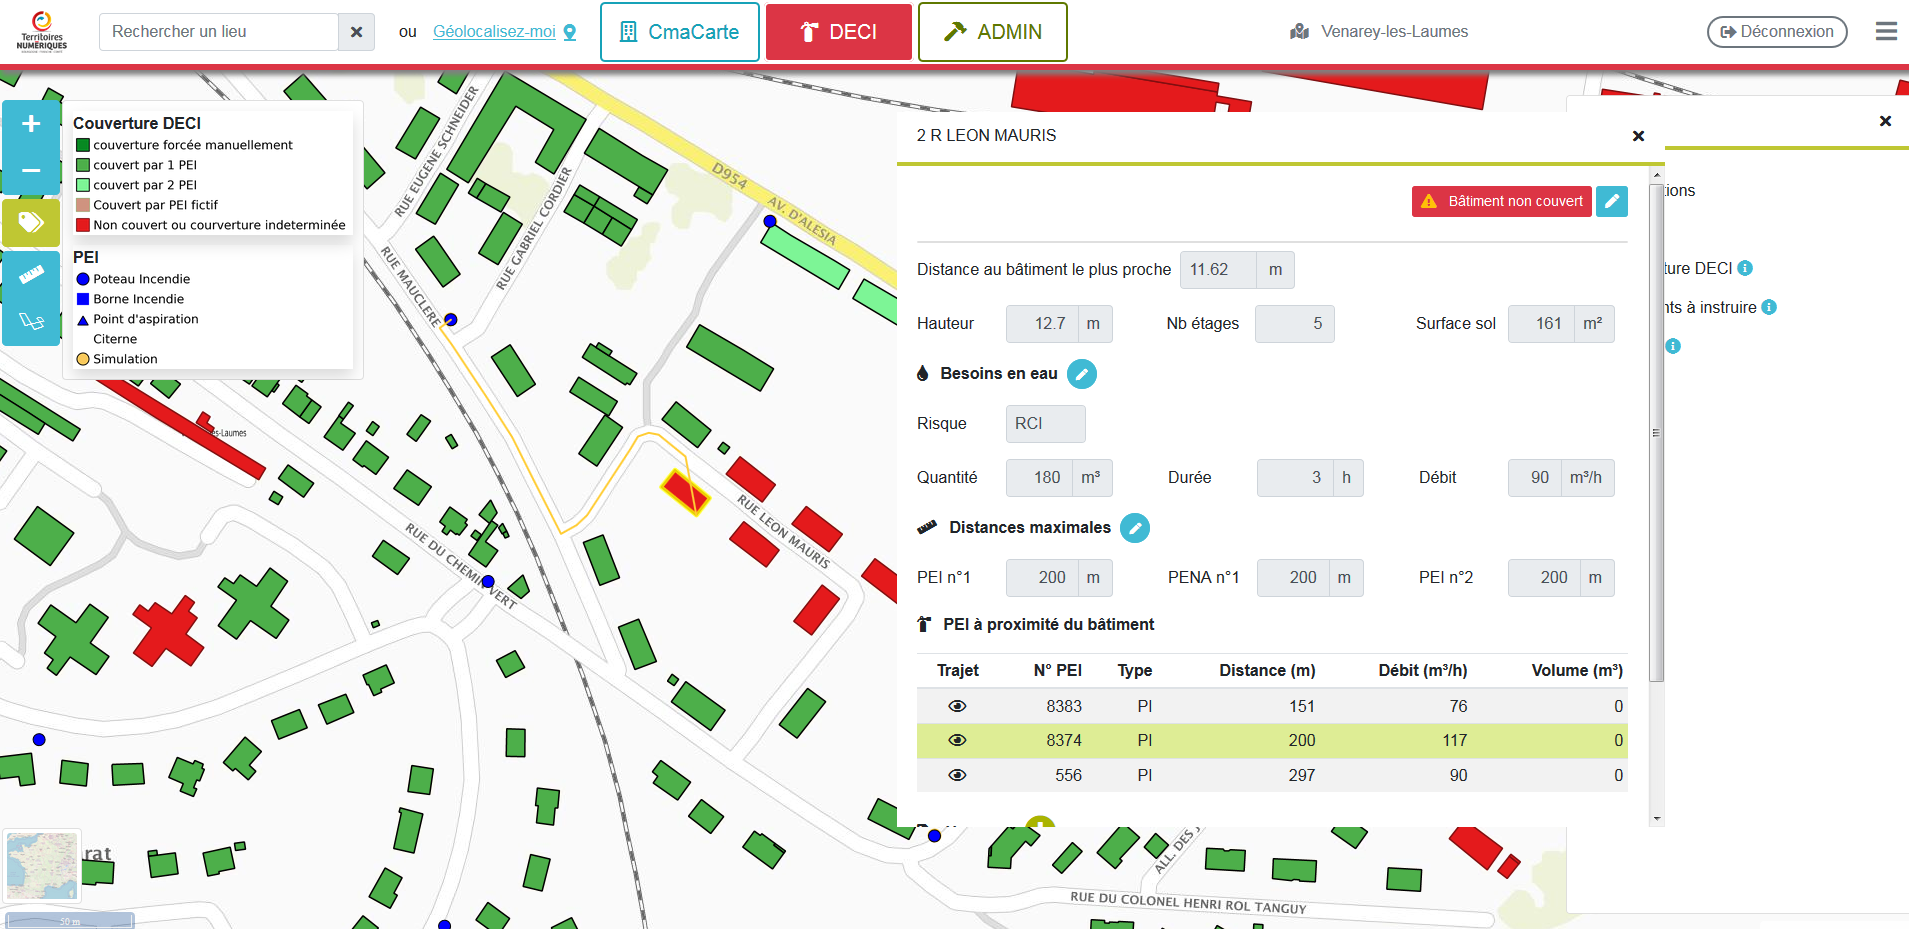1909x929 pixels.
Task: Click the Géolocalisez-moi link
Action: (495, 32)
